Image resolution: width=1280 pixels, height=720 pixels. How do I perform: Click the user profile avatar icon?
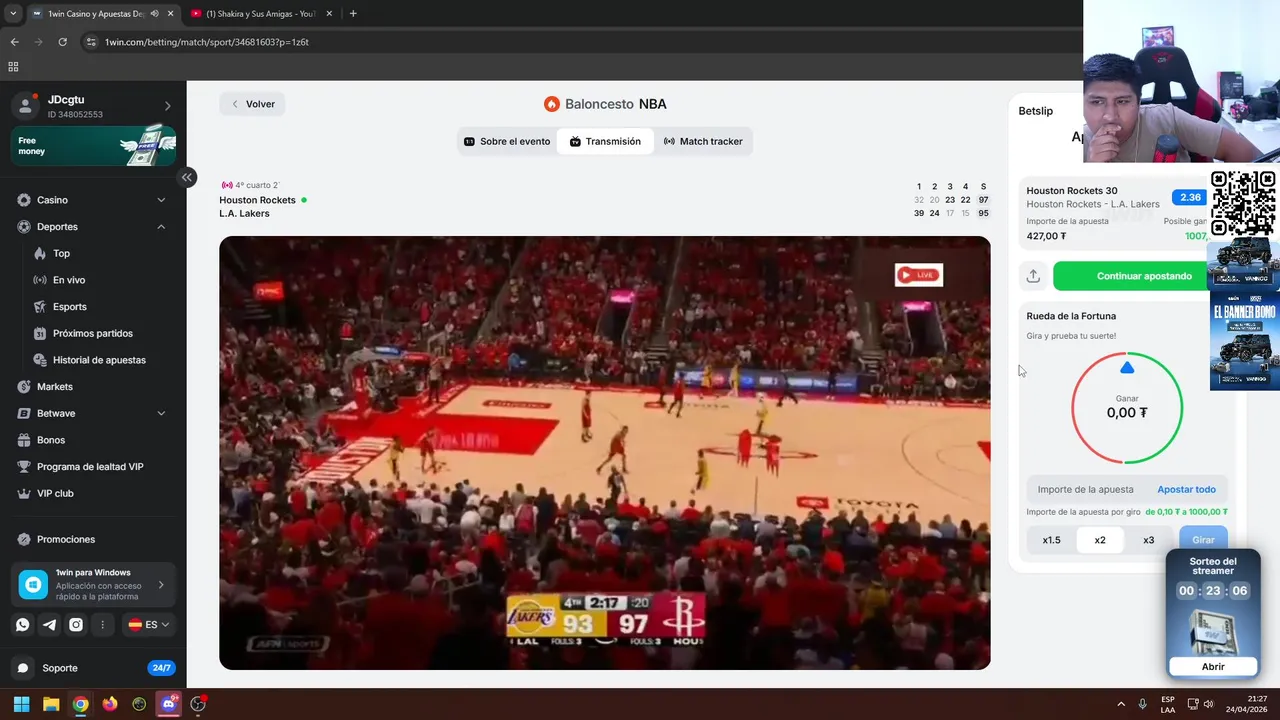26,106
